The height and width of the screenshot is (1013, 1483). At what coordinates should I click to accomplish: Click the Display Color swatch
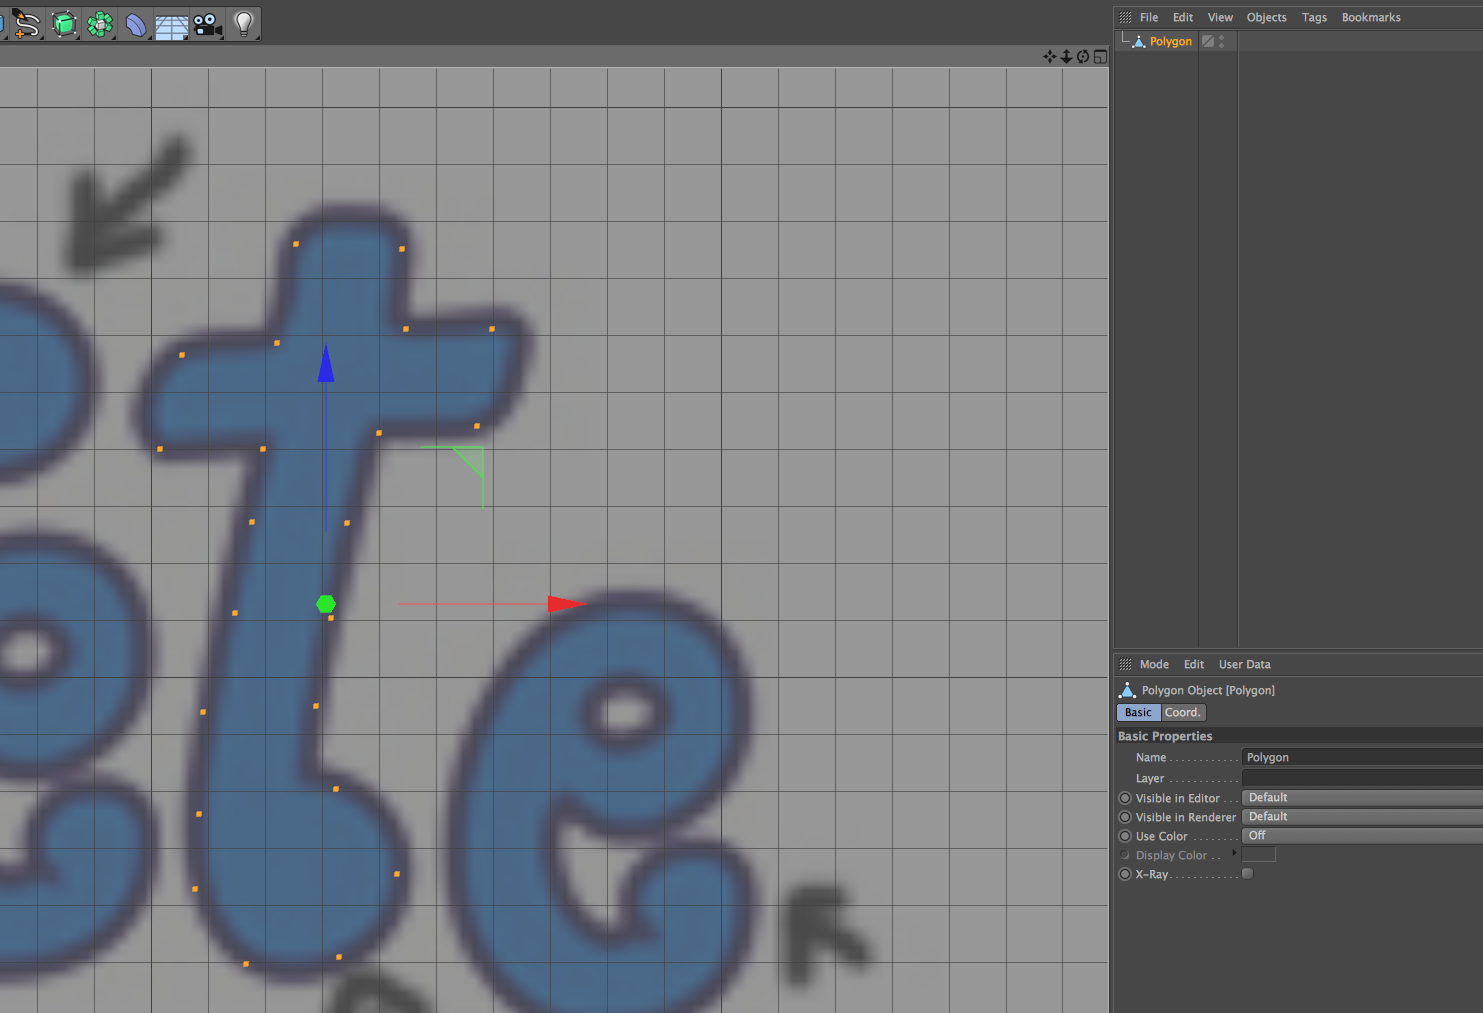click(1258, 855)
